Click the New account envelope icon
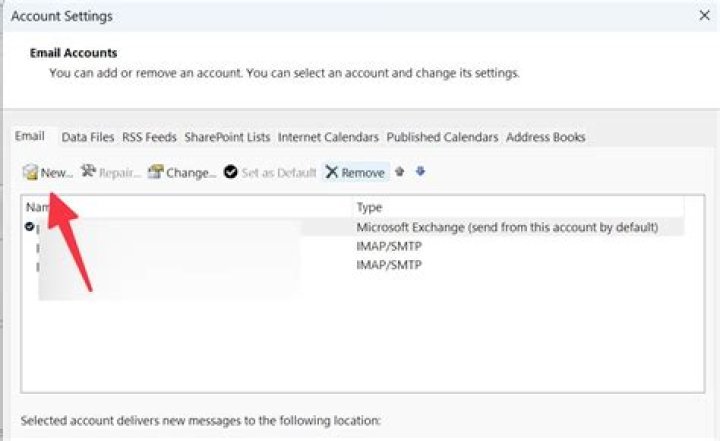 (30, 172)
